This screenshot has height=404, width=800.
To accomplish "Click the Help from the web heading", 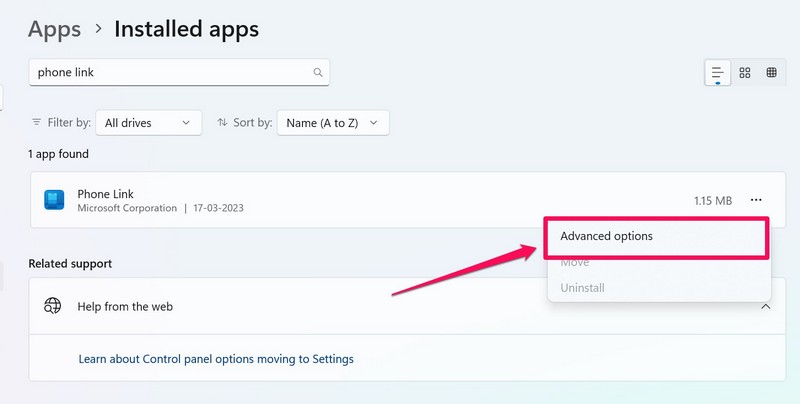I will pos(125,306).
